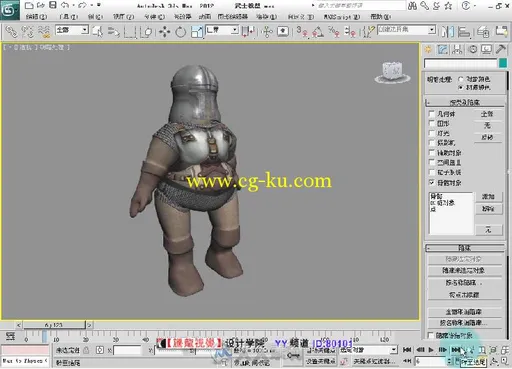512x369 pixels.
Task: Toggle the Angle Snap icon
Action: tap(318, 32)
